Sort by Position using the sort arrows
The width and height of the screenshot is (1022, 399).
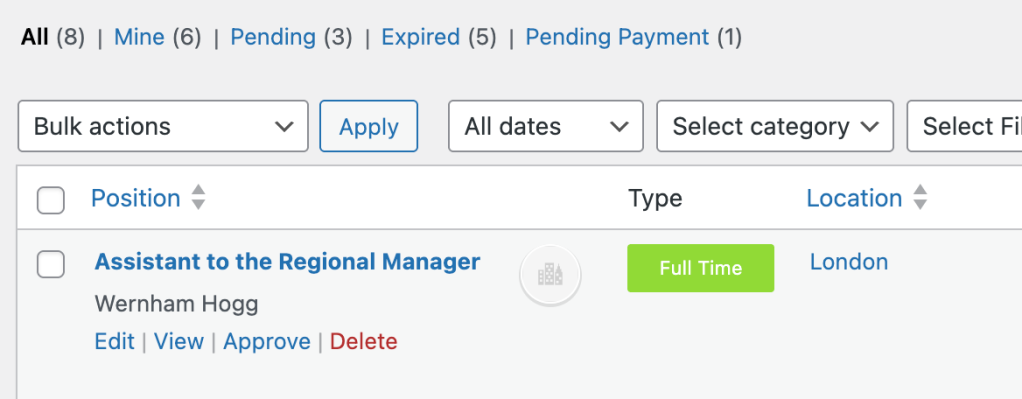(199, 198)
